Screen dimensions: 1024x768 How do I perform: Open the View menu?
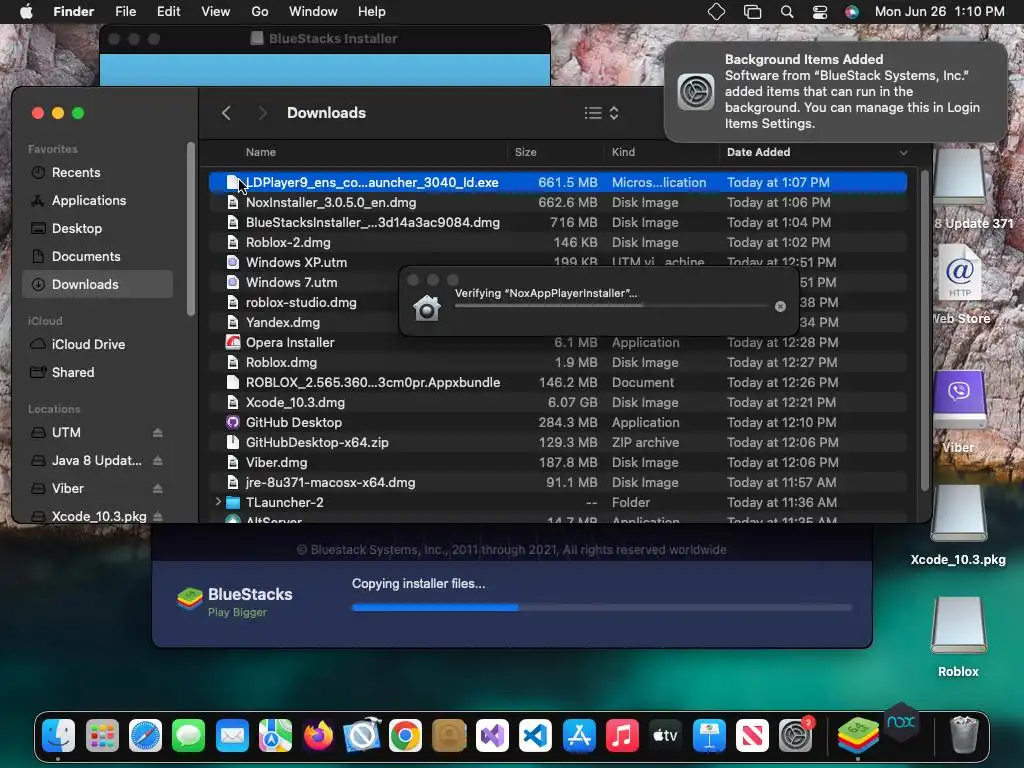point(216,12)
